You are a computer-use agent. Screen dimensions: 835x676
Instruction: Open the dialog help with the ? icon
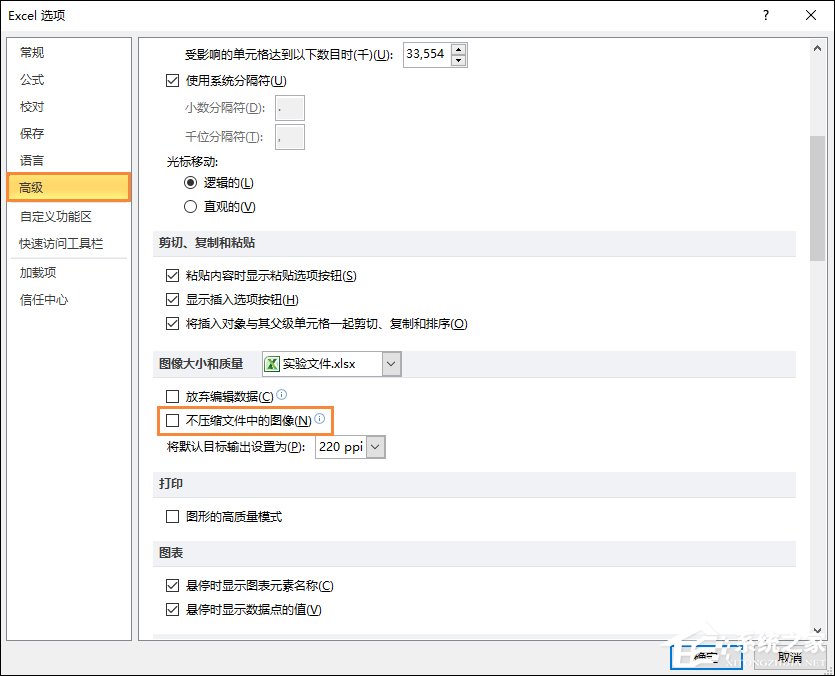click(x=765, y=16)
